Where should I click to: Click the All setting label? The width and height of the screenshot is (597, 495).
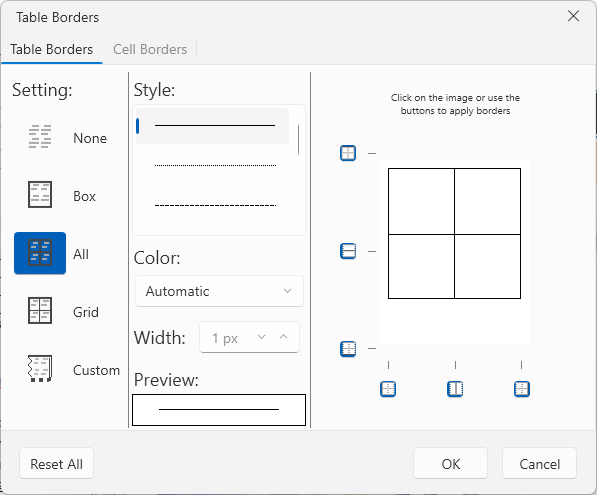(x=81, y=254)
